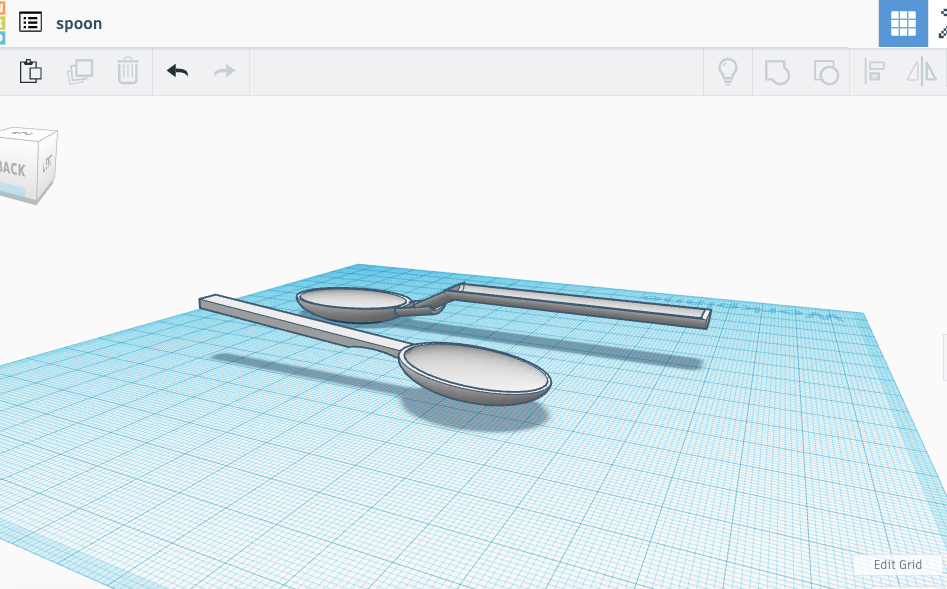This screenshot has height=589, width=947.
Task: Click the LEFT face of view cube
Action: click(x=49, y=163)
